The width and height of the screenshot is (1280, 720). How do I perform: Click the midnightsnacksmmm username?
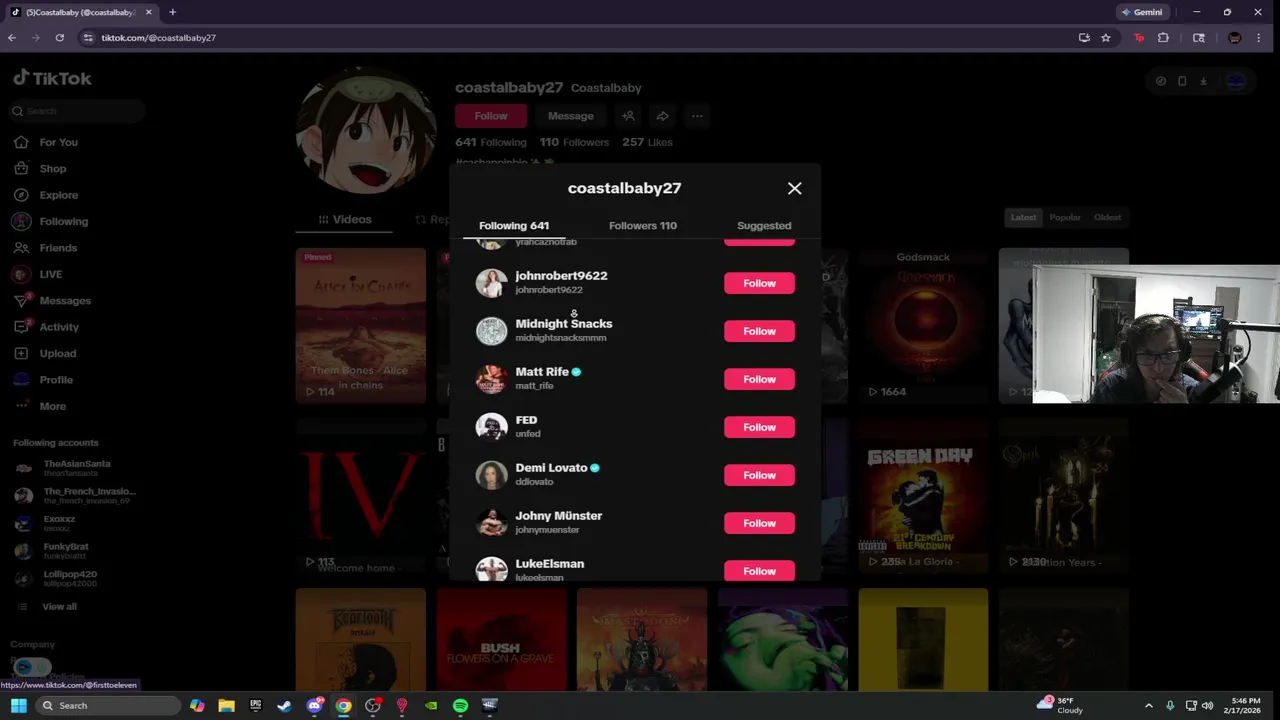tap(560, 338)
